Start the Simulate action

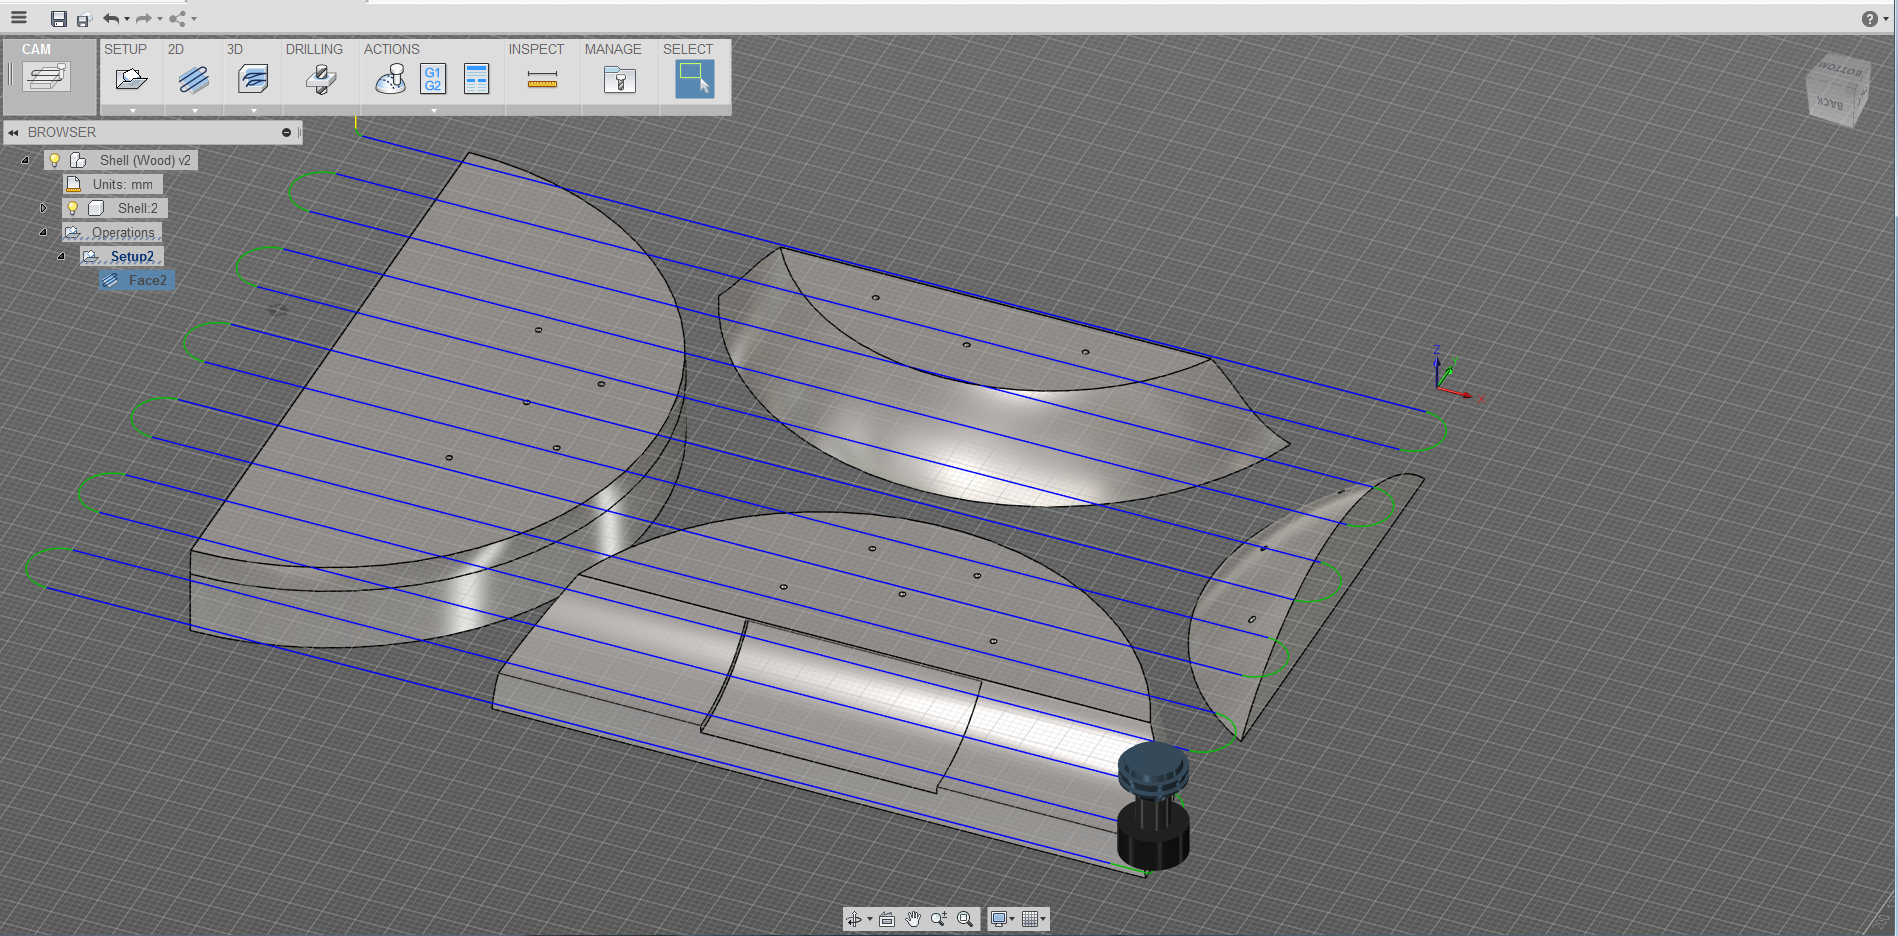coord(390,79)
